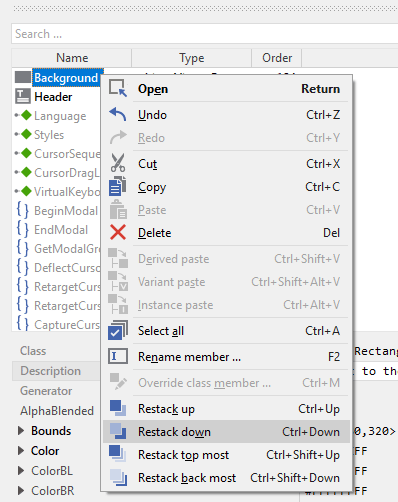Click the Restack top most icon

pyautogui.click(x=118, y=454)
